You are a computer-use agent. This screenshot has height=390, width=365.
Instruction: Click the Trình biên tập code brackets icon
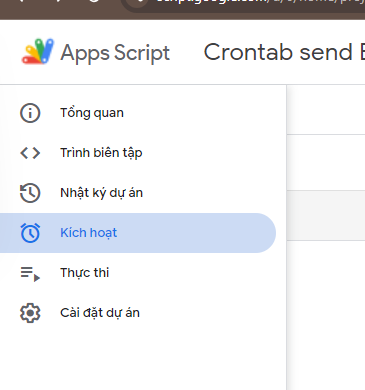(x=30, y=153)
